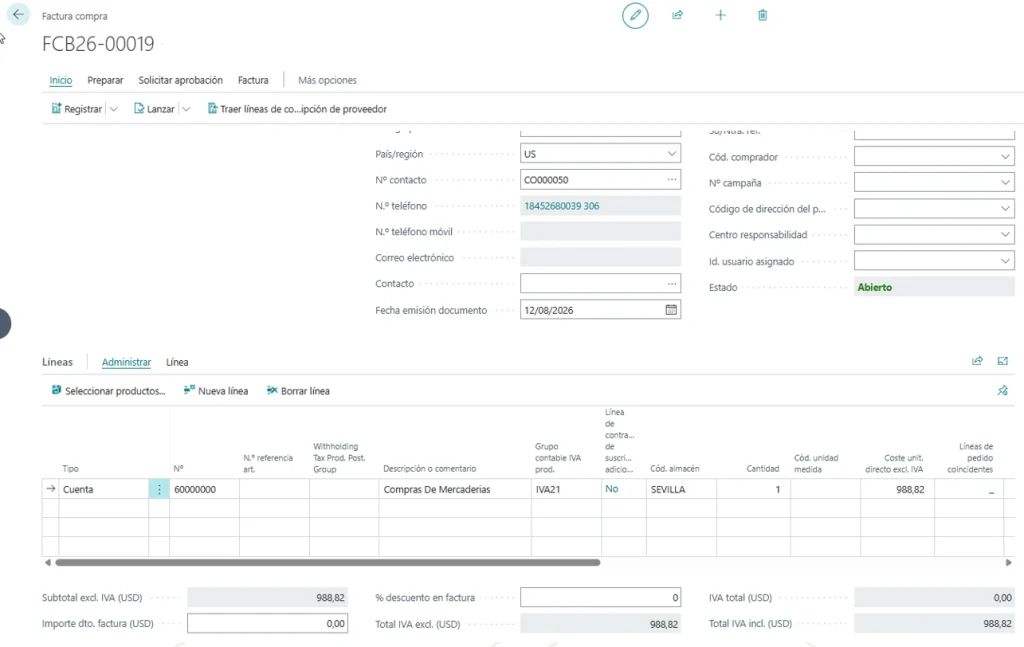Click Borrar línea action
Viewport: 1024px width, 647px height.
point(298,390)
